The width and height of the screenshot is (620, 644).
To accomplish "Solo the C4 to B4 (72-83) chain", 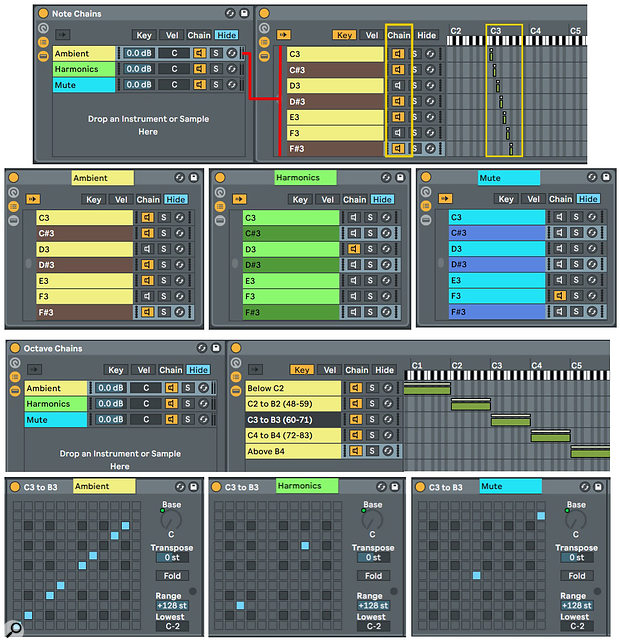I will [x=372, y=435].
